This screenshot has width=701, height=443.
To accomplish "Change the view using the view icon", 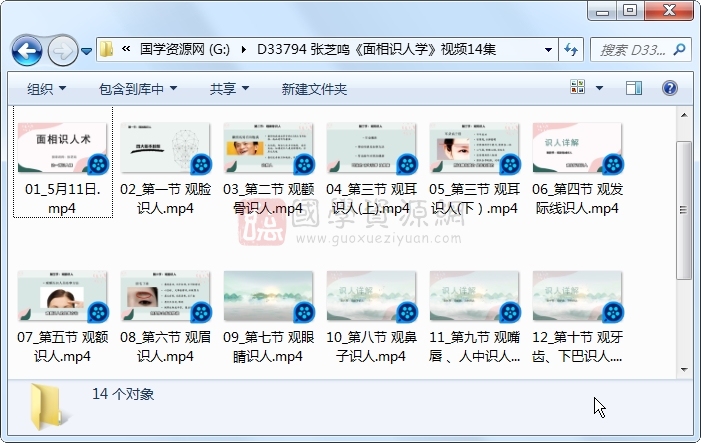I will (x=578, y=87).
